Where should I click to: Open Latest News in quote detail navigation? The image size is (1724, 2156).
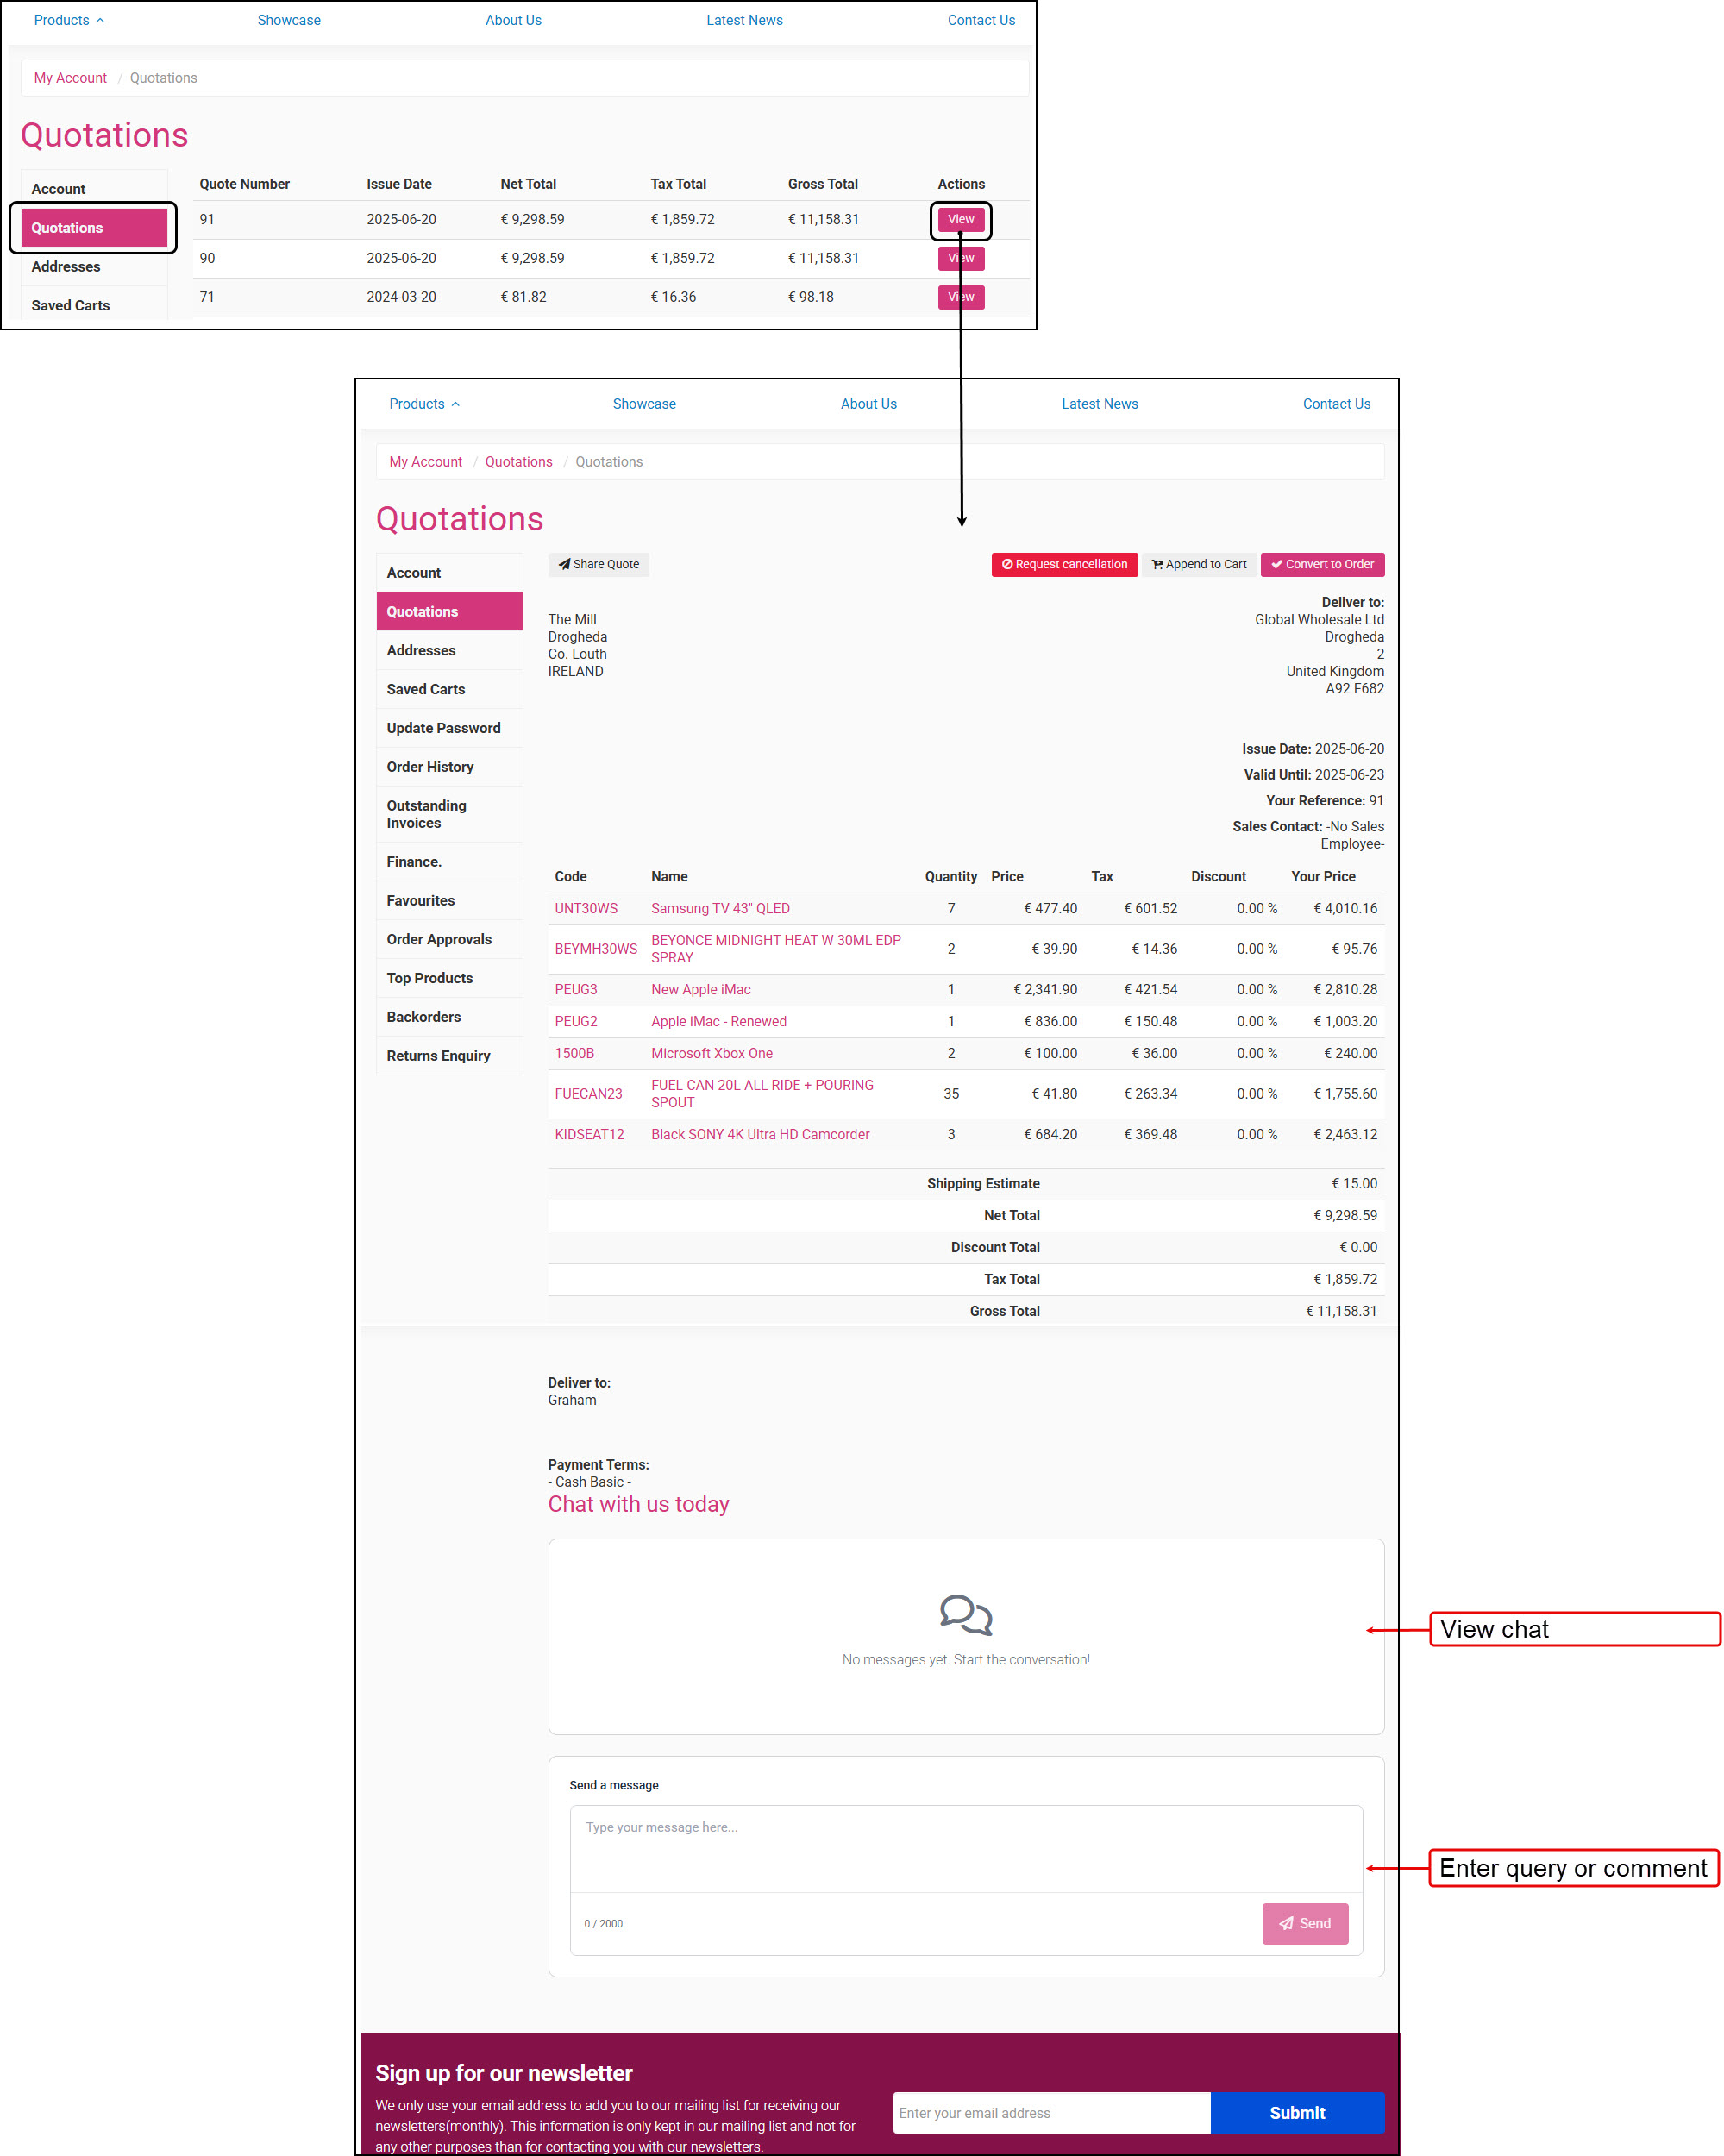(x=1099, y=404)
